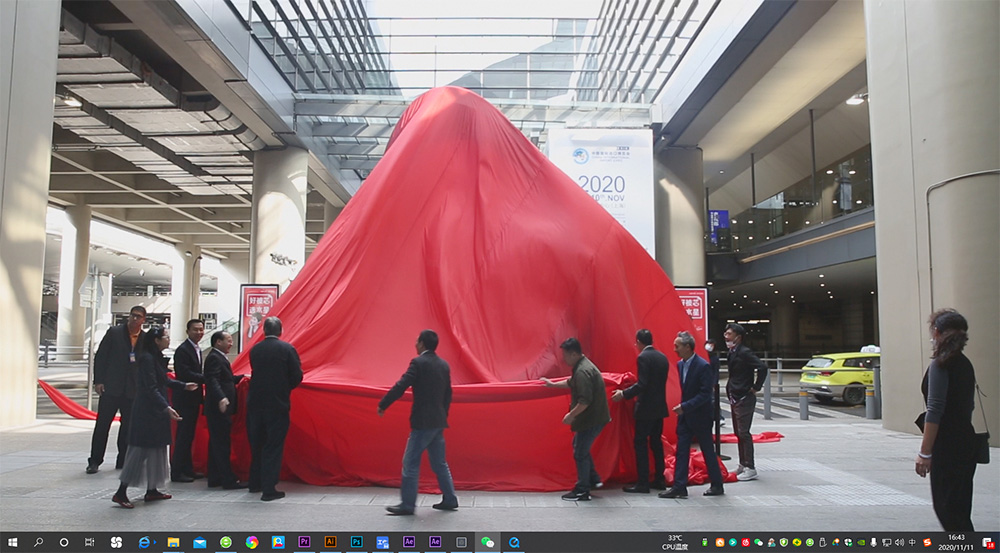Click the CPU temperature readout
Image resolution: width=1000 pixels, height=553 pixels.
(675, 542)
